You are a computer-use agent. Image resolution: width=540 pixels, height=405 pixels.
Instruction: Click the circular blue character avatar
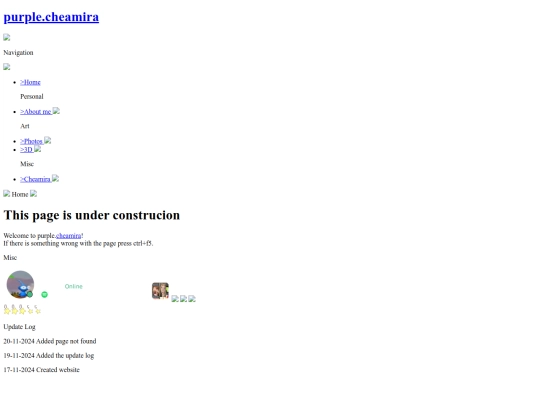click(20, 284)
